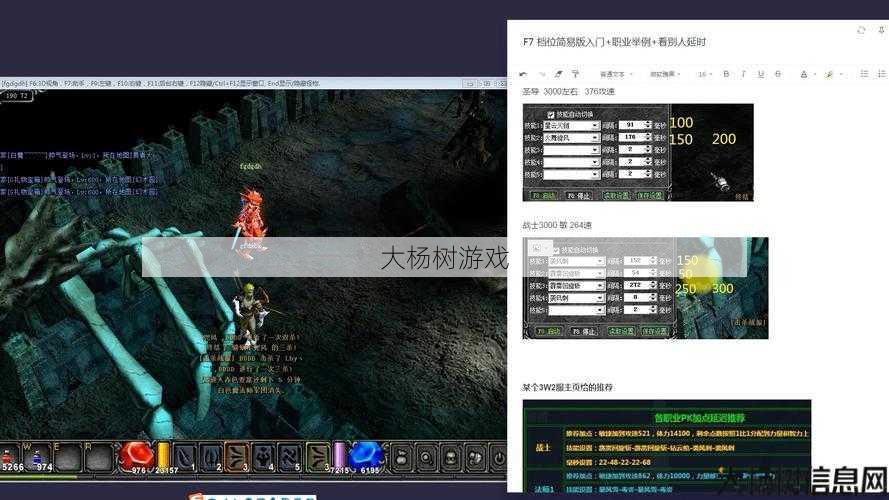Click the green experience bar below the potion slots
This screenshot has width=889, height=500.
(39, 476)
